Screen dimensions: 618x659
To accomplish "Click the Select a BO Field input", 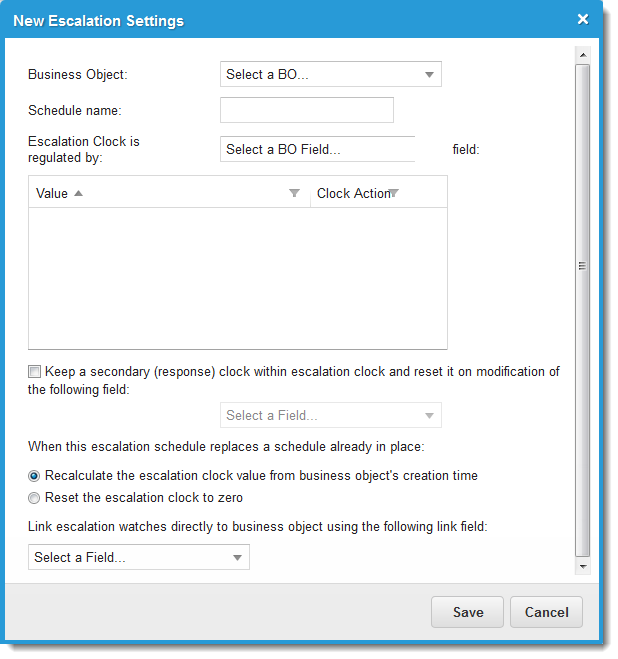I will pyautogui.click(x=317, y=149).
